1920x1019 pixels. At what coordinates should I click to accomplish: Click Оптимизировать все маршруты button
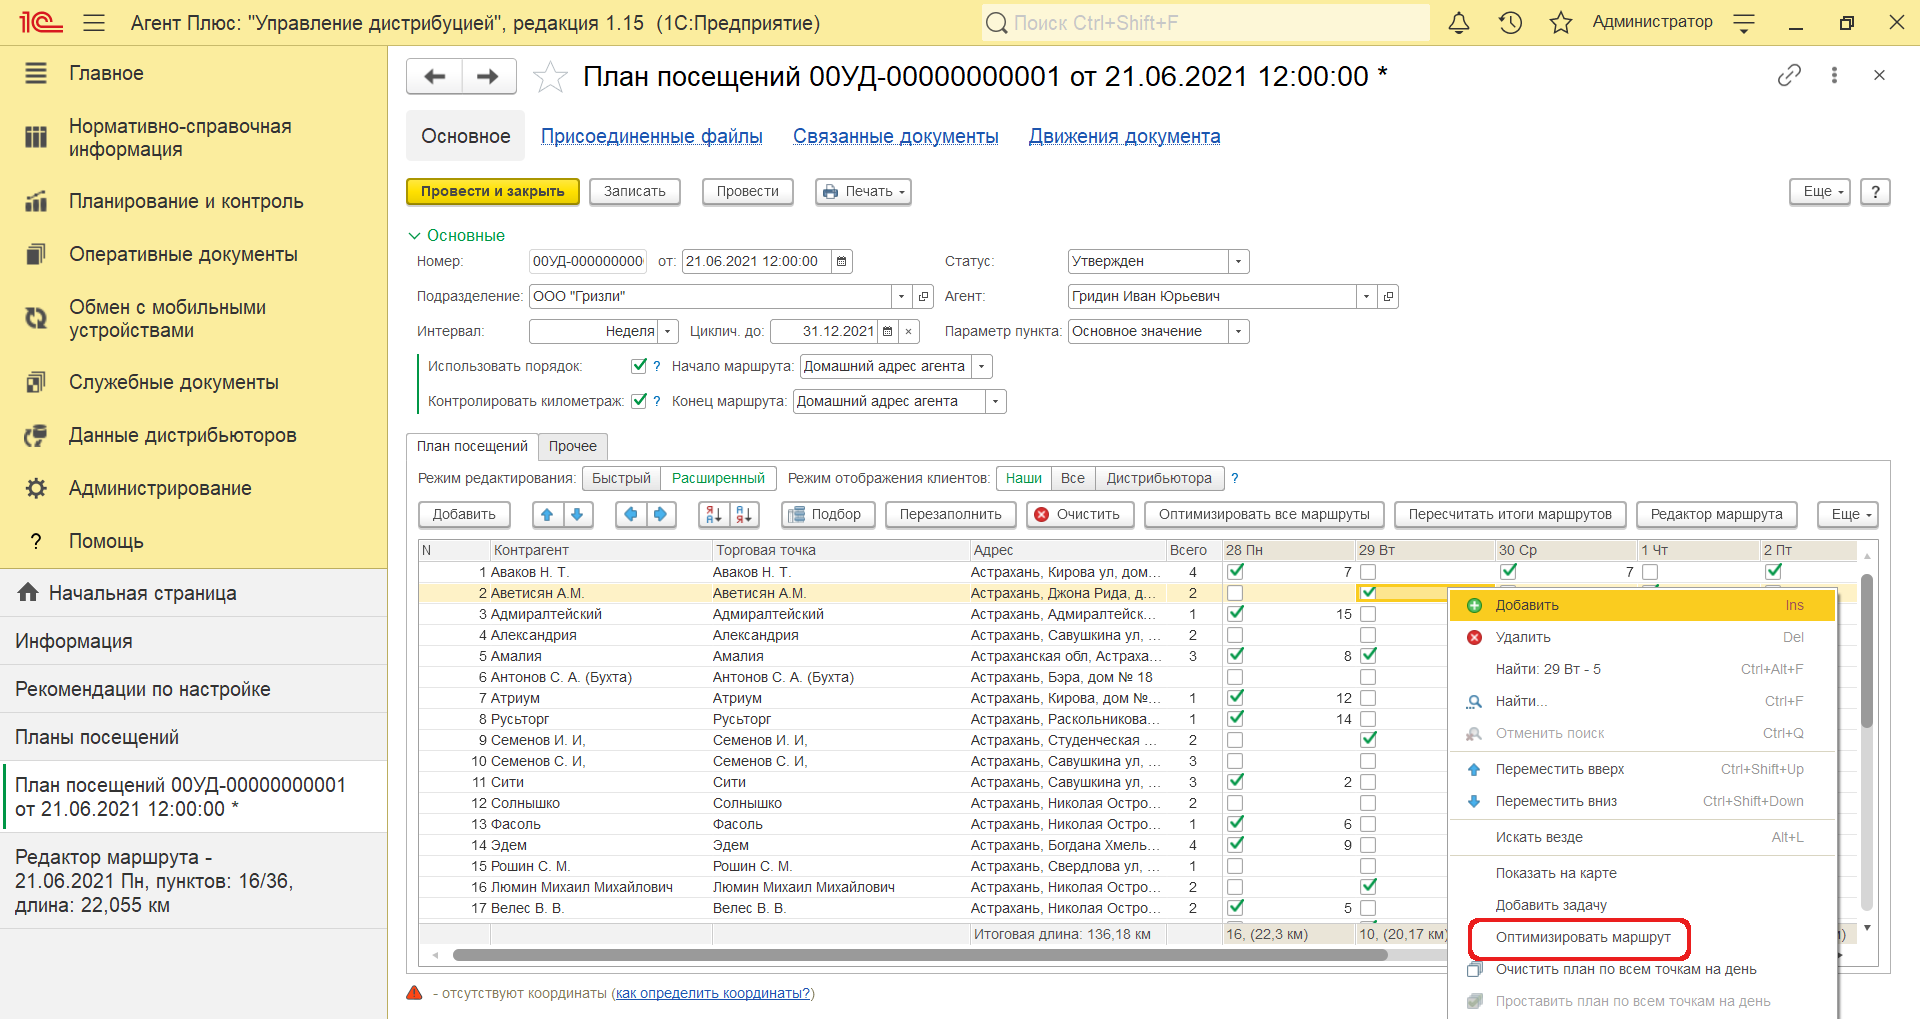pyautogui.click(x=1264, y=515)
